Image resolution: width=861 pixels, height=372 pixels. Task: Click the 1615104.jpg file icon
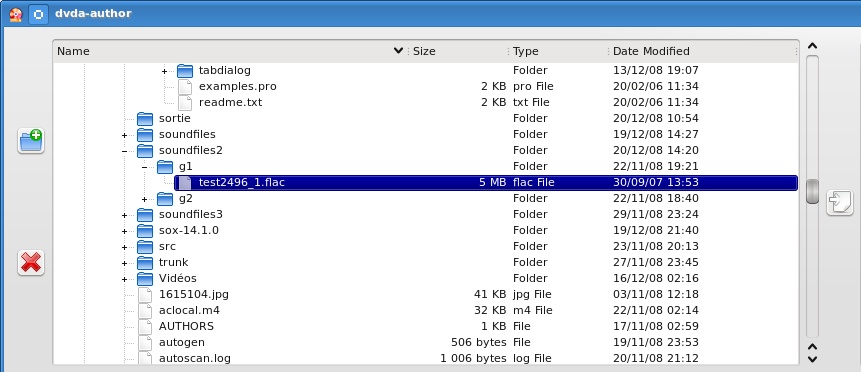[x=145, y=294]
